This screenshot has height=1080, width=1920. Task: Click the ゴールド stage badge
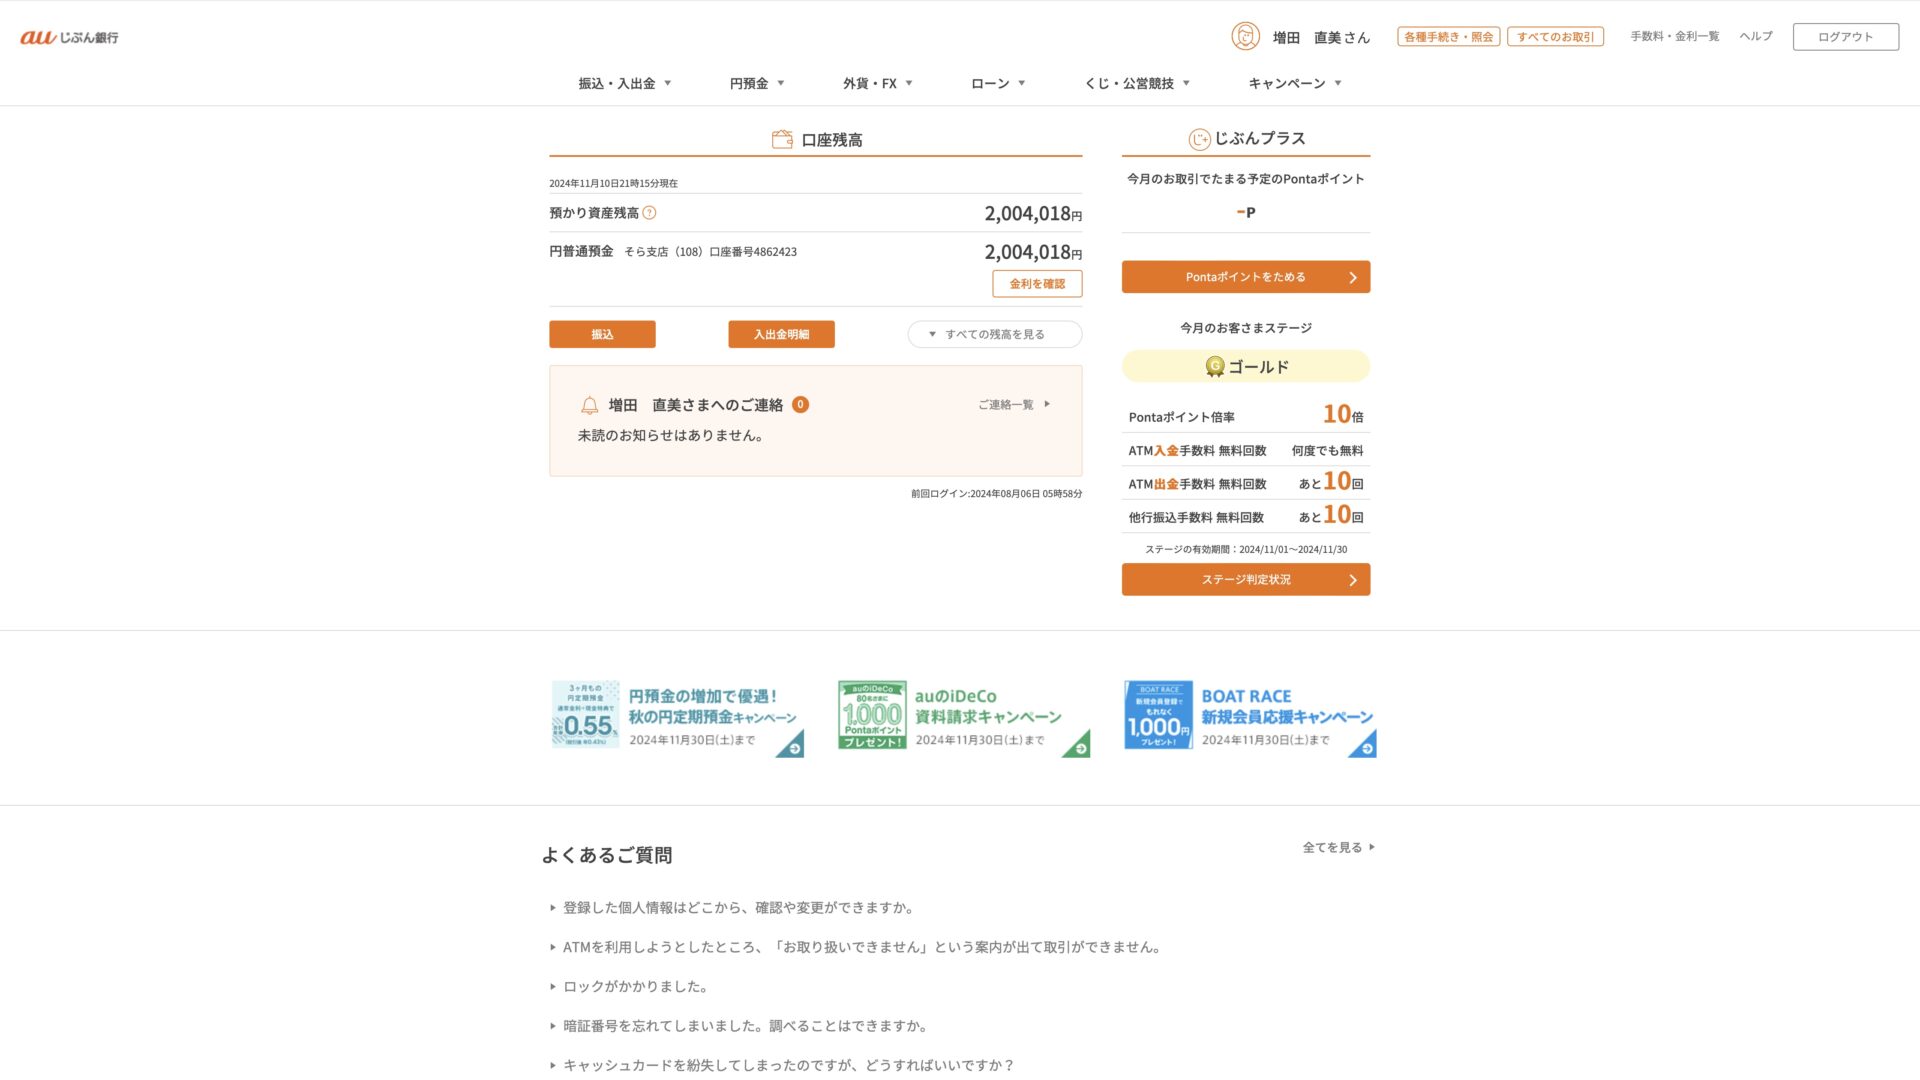[x=1246, y=367]
